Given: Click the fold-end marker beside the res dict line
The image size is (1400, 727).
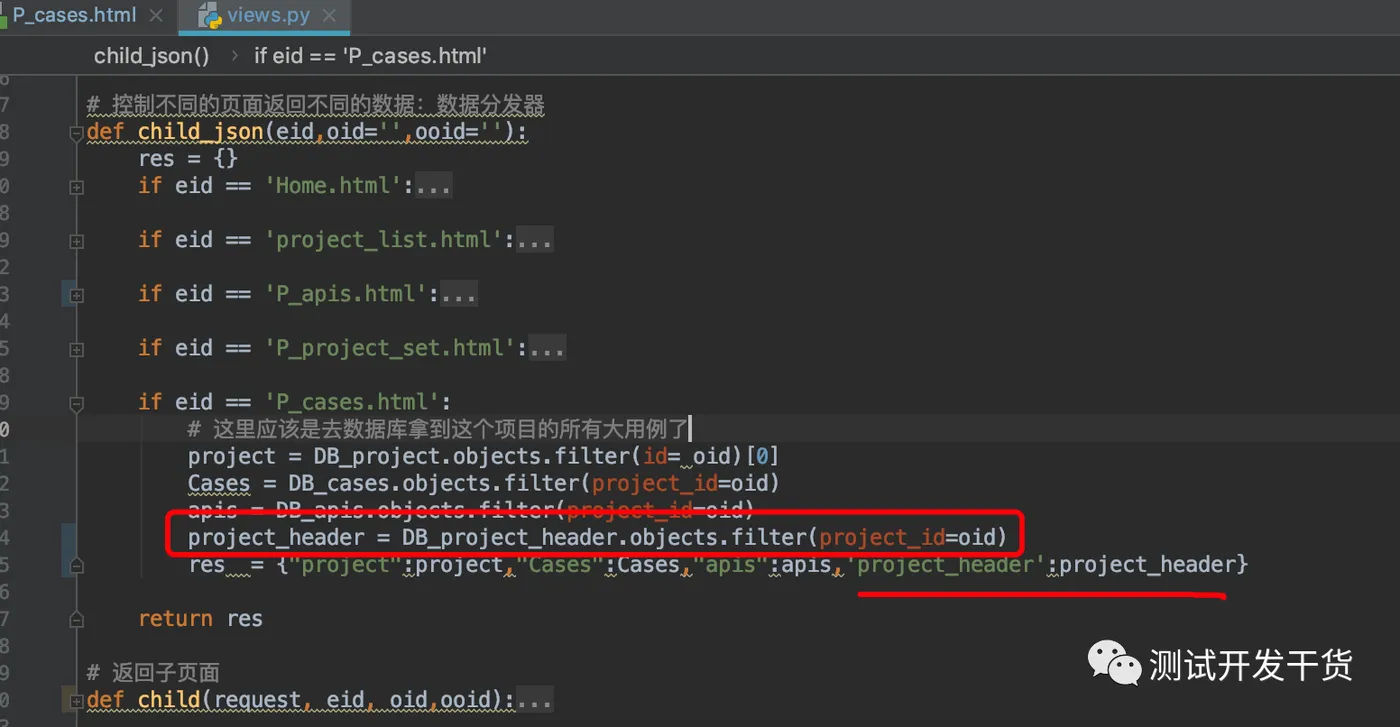Looking at the screenshot, I should (76, 568).
